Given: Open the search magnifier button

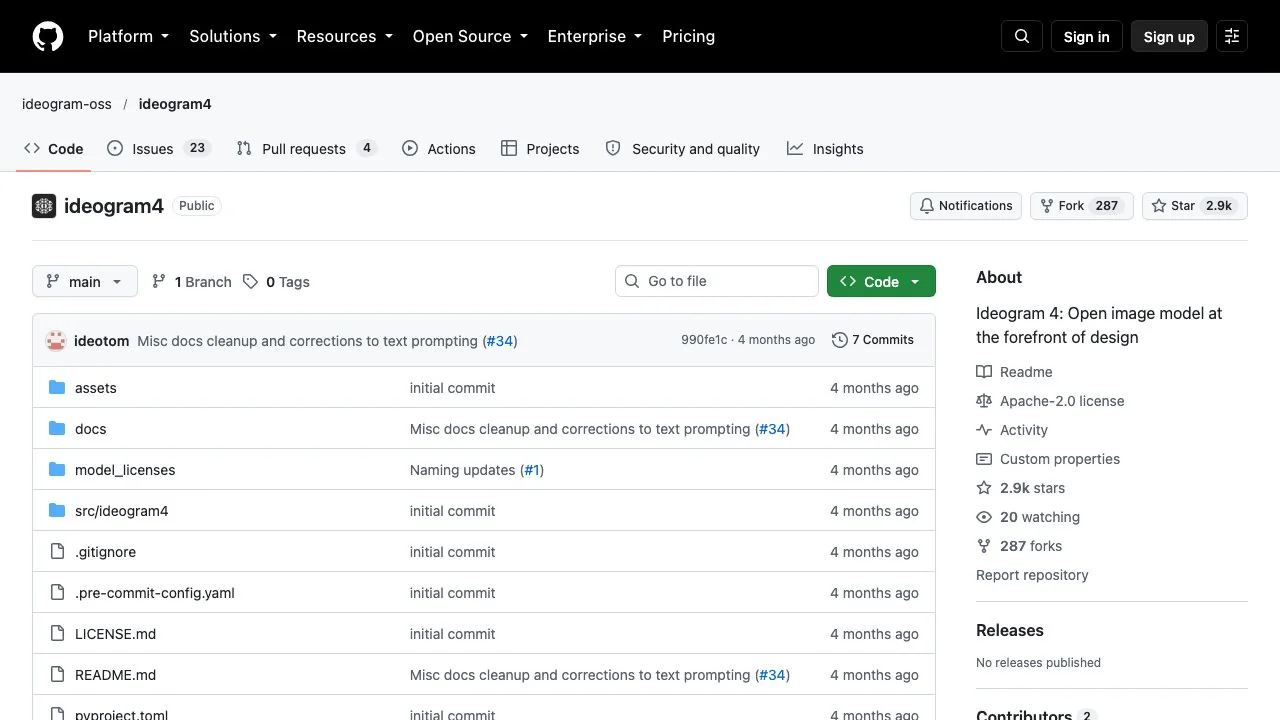Looking at the screenshot, I should point(1022,36).
